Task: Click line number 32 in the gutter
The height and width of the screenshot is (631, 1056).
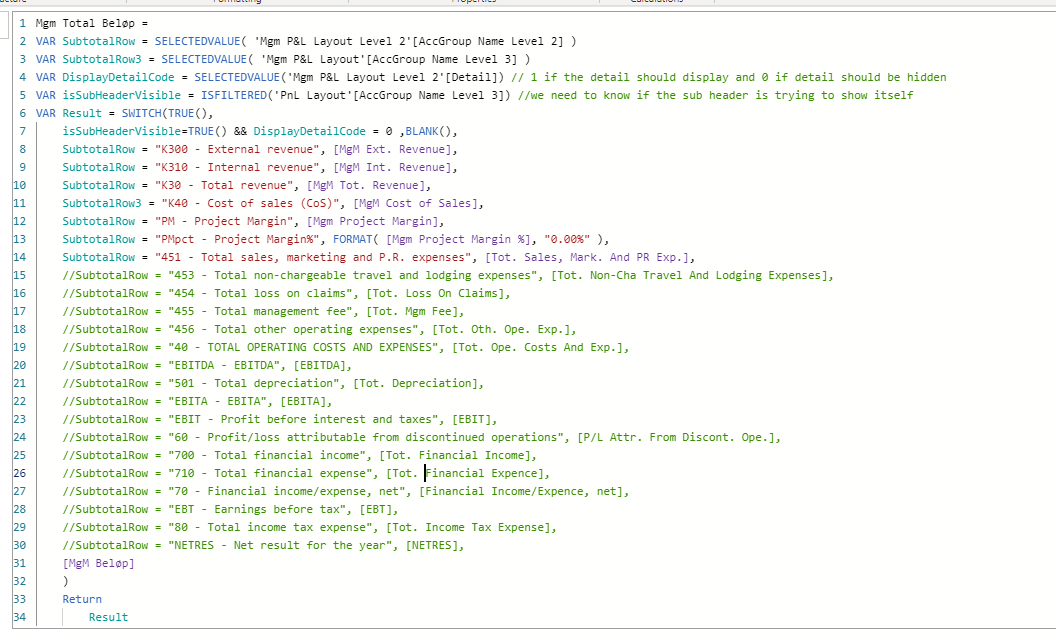Action: pyautogui.click(x=20, y=581)
